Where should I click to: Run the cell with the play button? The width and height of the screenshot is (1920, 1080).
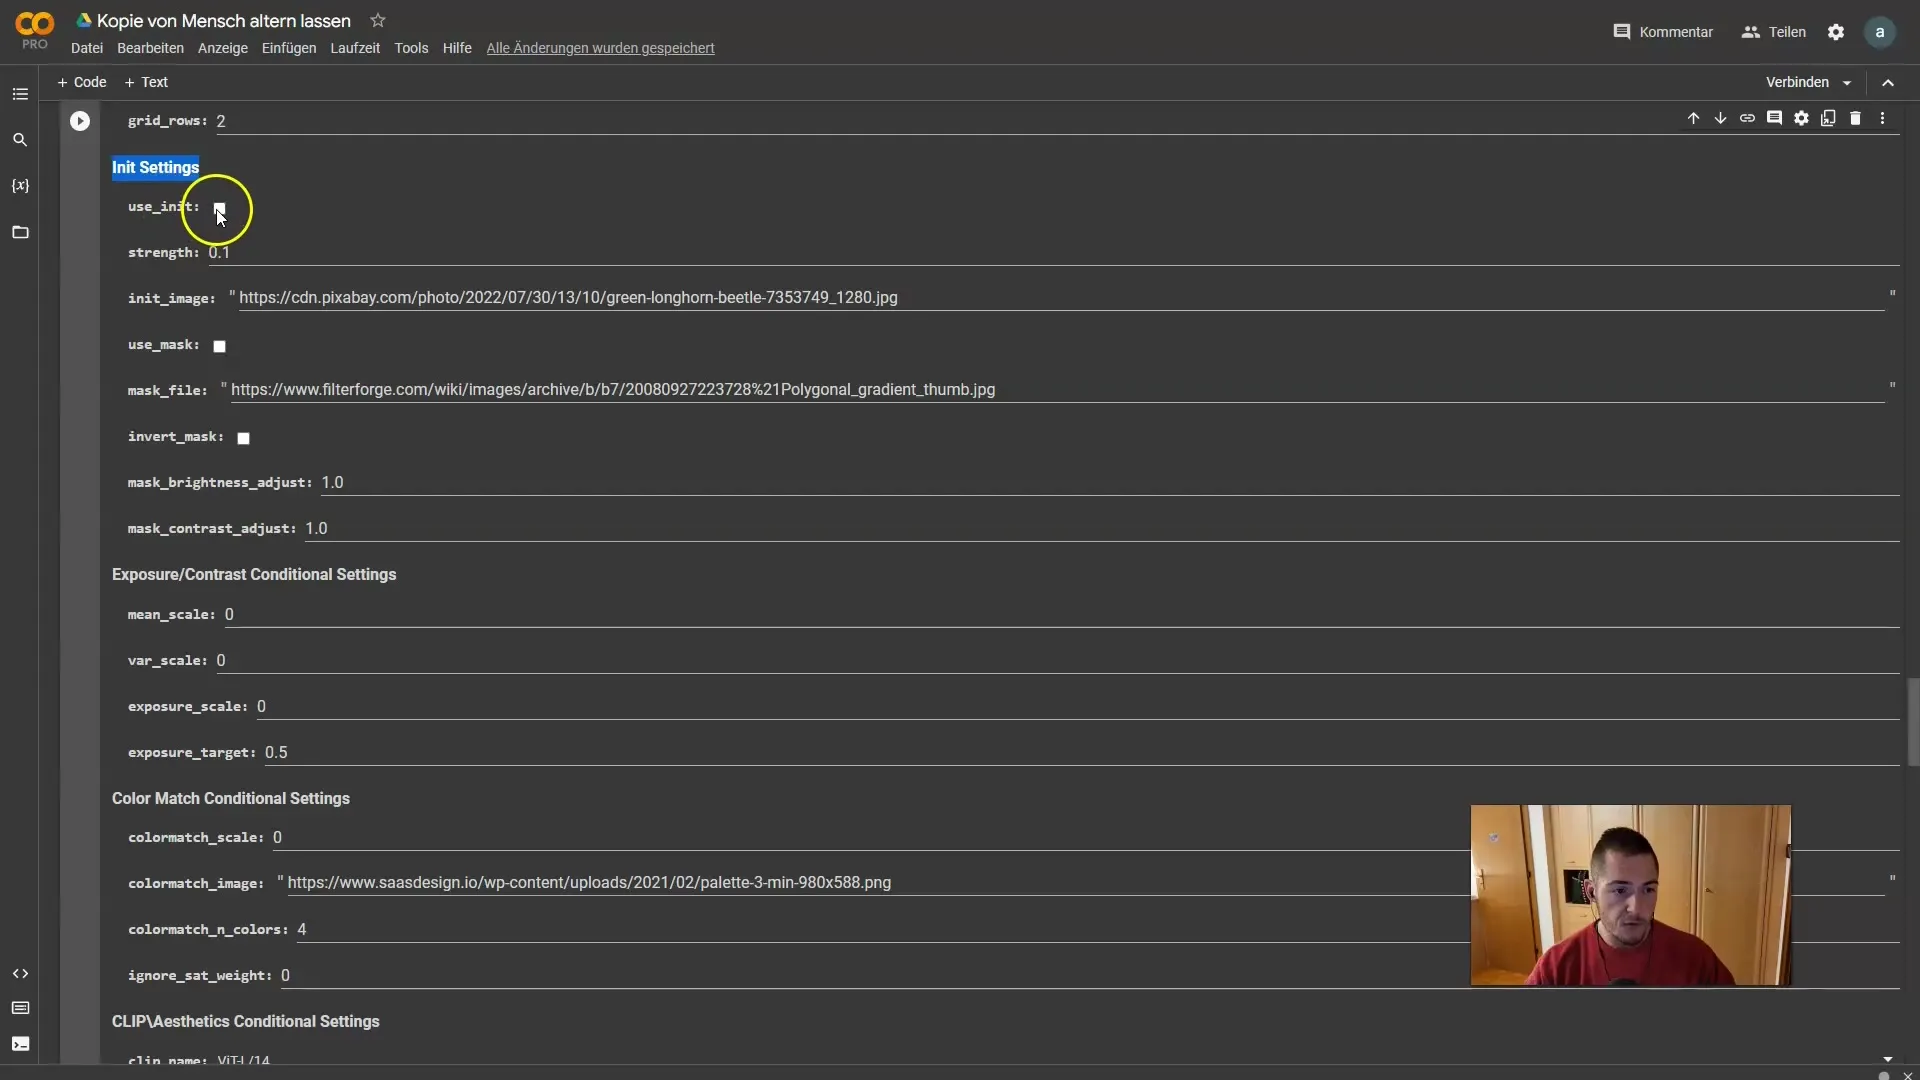point(80,121)
